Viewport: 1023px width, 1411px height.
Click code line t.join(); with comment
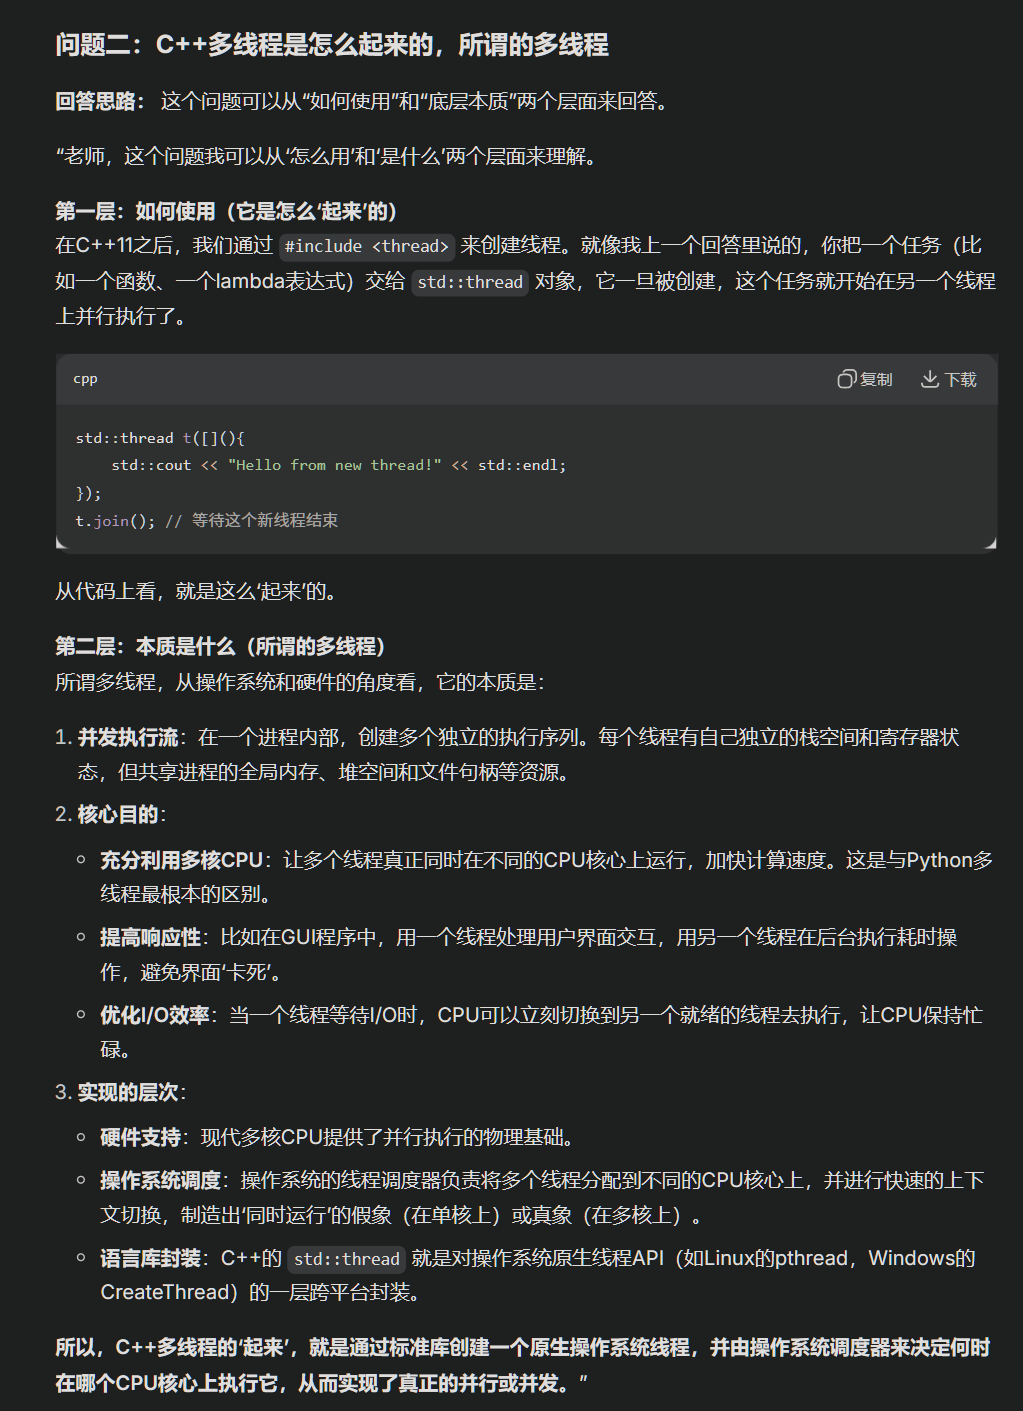[x=206, y=520]
